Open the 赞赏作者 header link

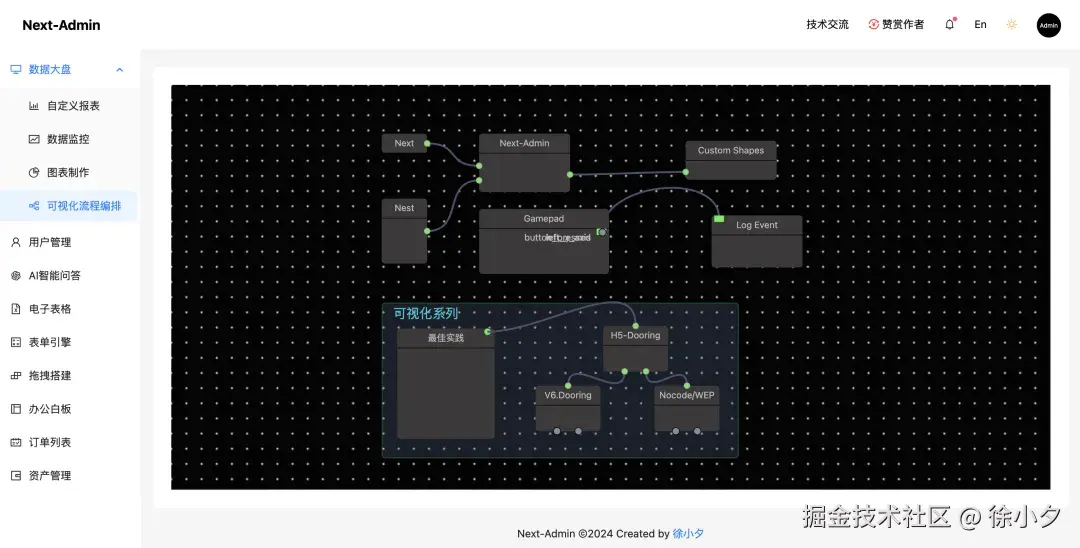point(903,25)
